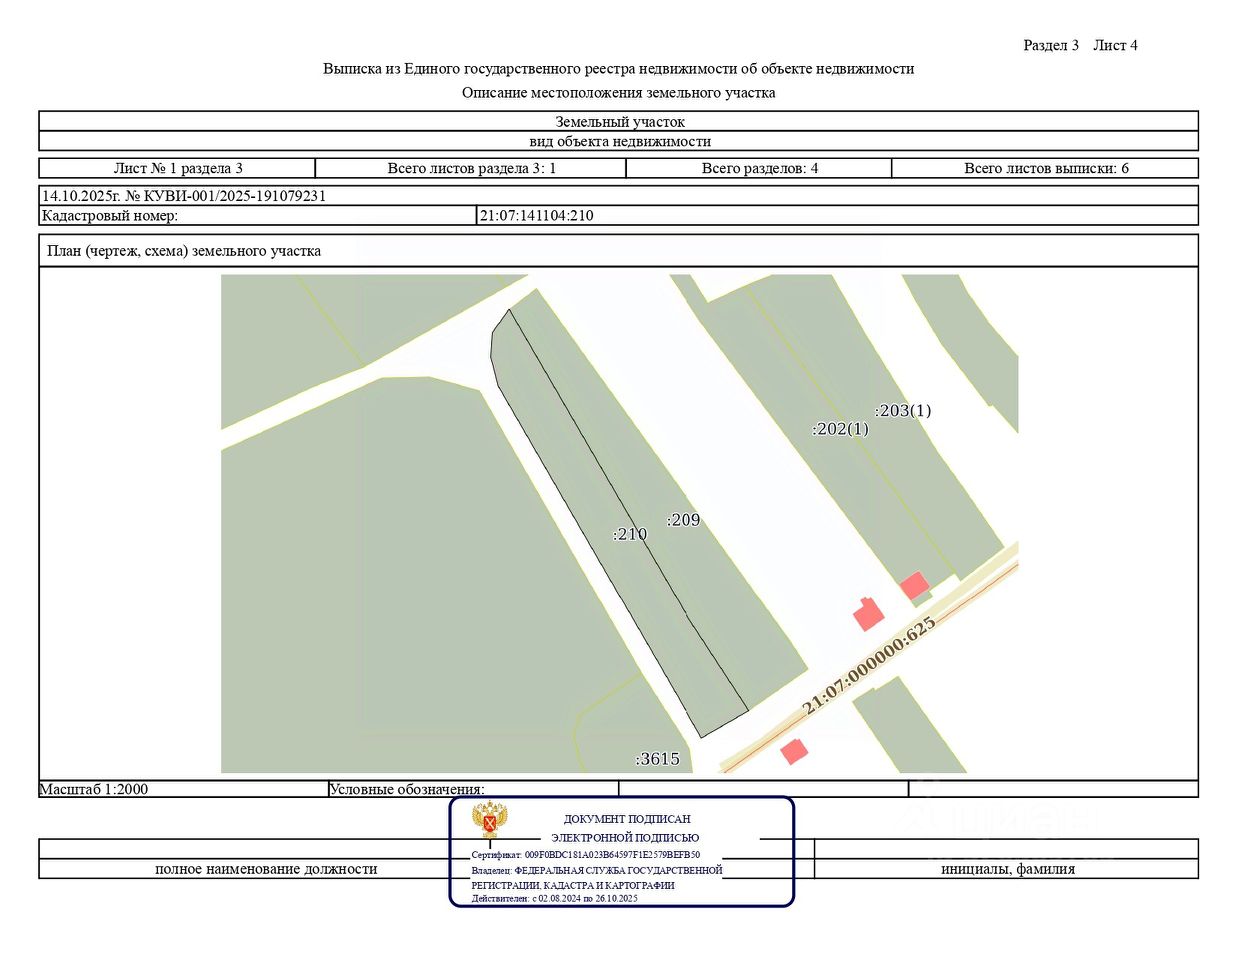The width and height of the screenshot is (1238, 957).
Task: Select parcel label :209 on the plan
Action: (684, 520)
